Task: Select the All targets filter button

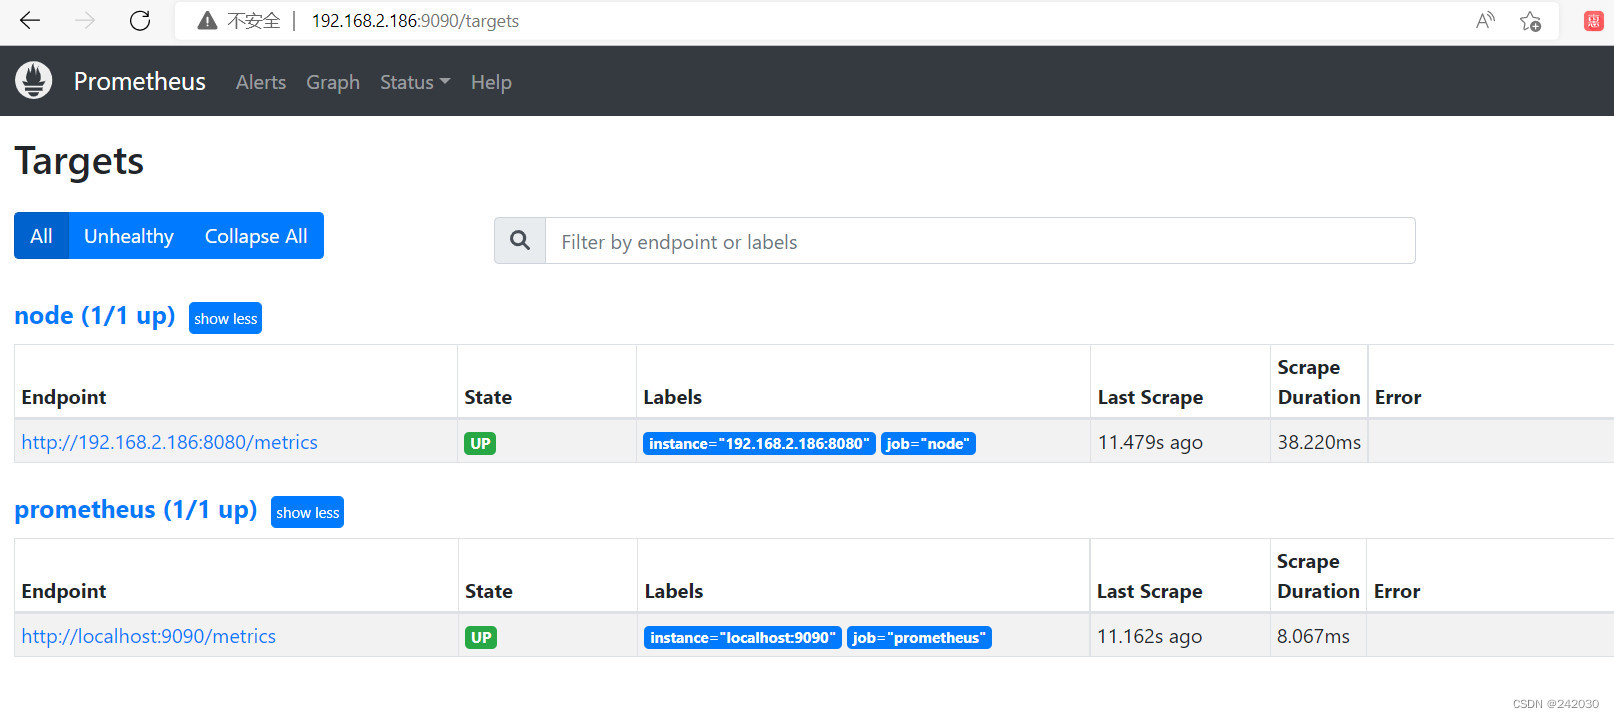Action: (41, 236)
